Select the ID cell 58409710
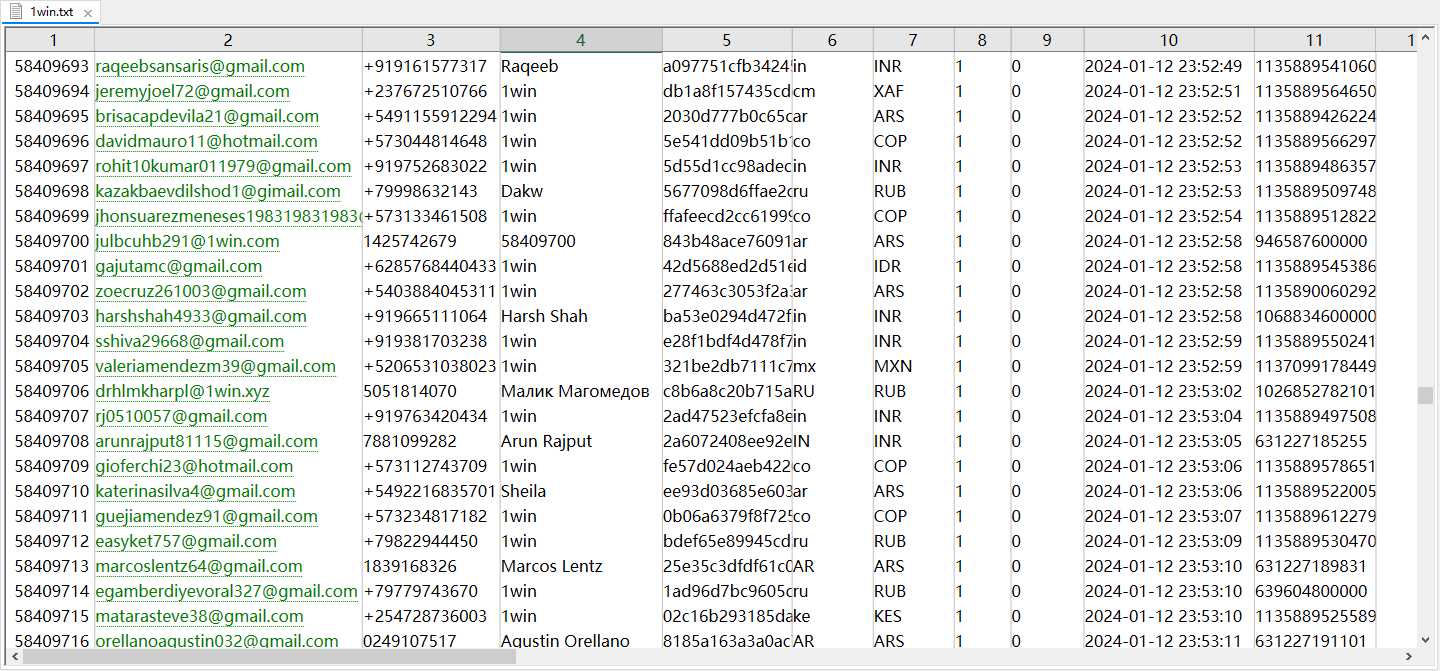This screenshot has height=671, width=1440. click(52, 491)
